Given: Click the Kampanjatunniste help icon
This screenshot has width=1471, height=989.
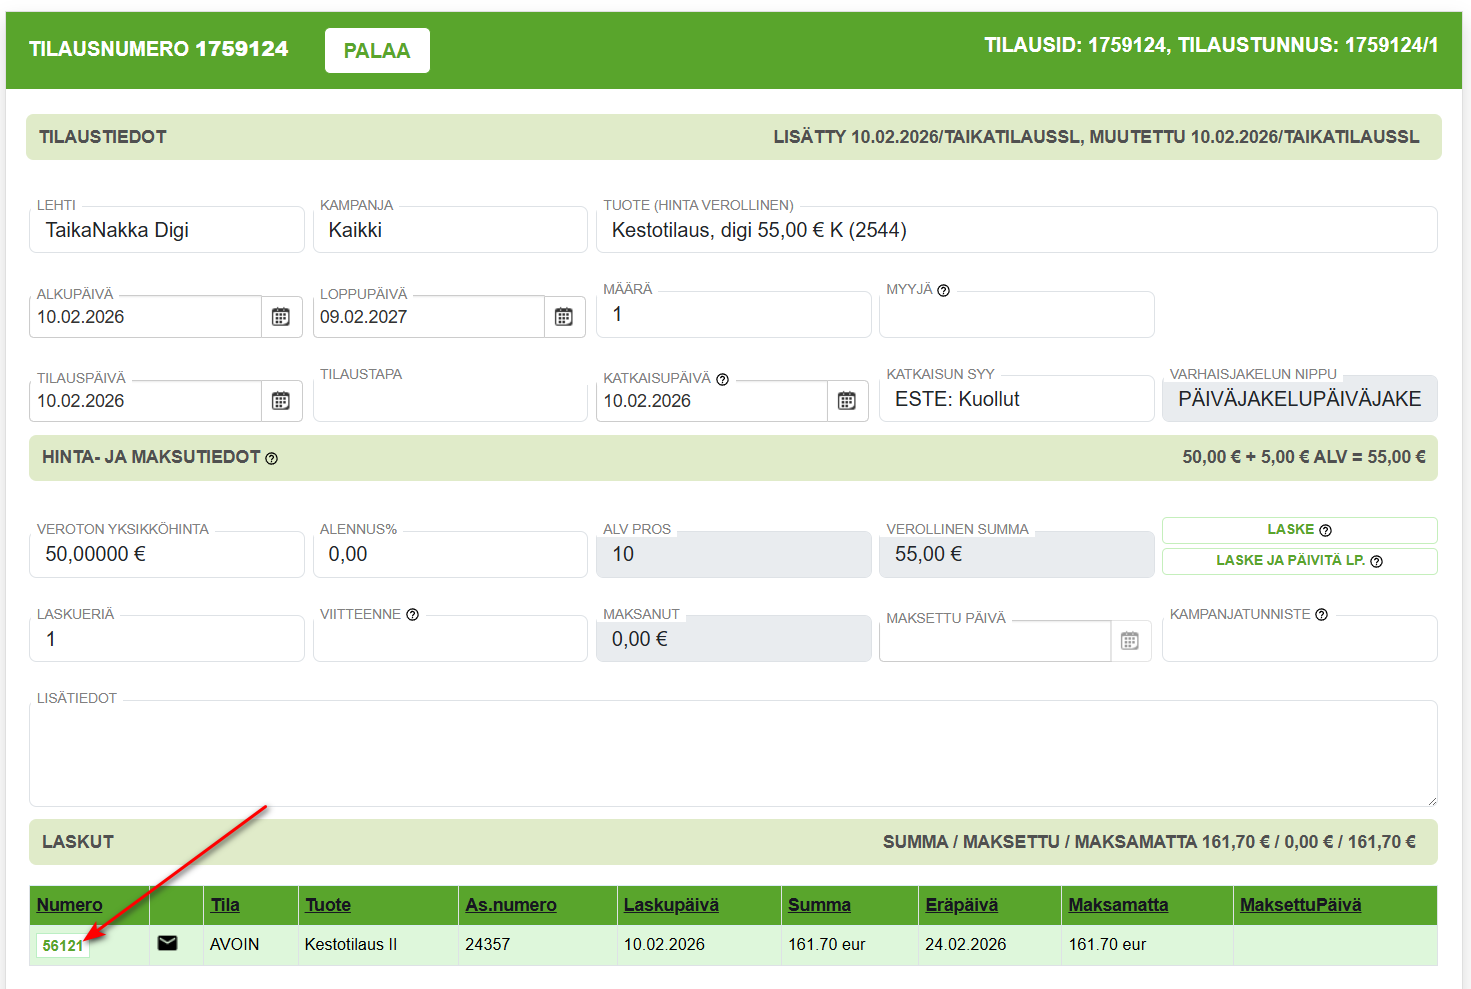Looking at the screenshot, I should [1321, 614].
